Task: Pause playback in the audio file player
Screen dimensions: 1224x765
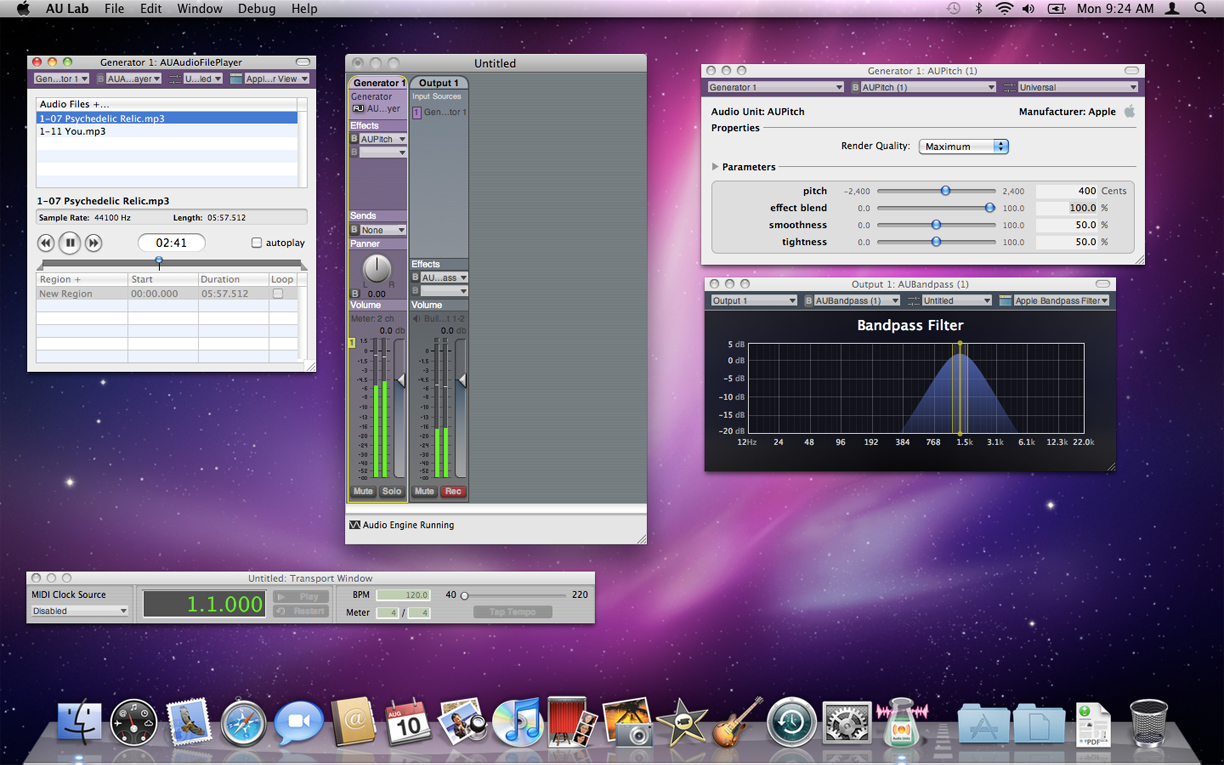Action: [x=70, y=243]
